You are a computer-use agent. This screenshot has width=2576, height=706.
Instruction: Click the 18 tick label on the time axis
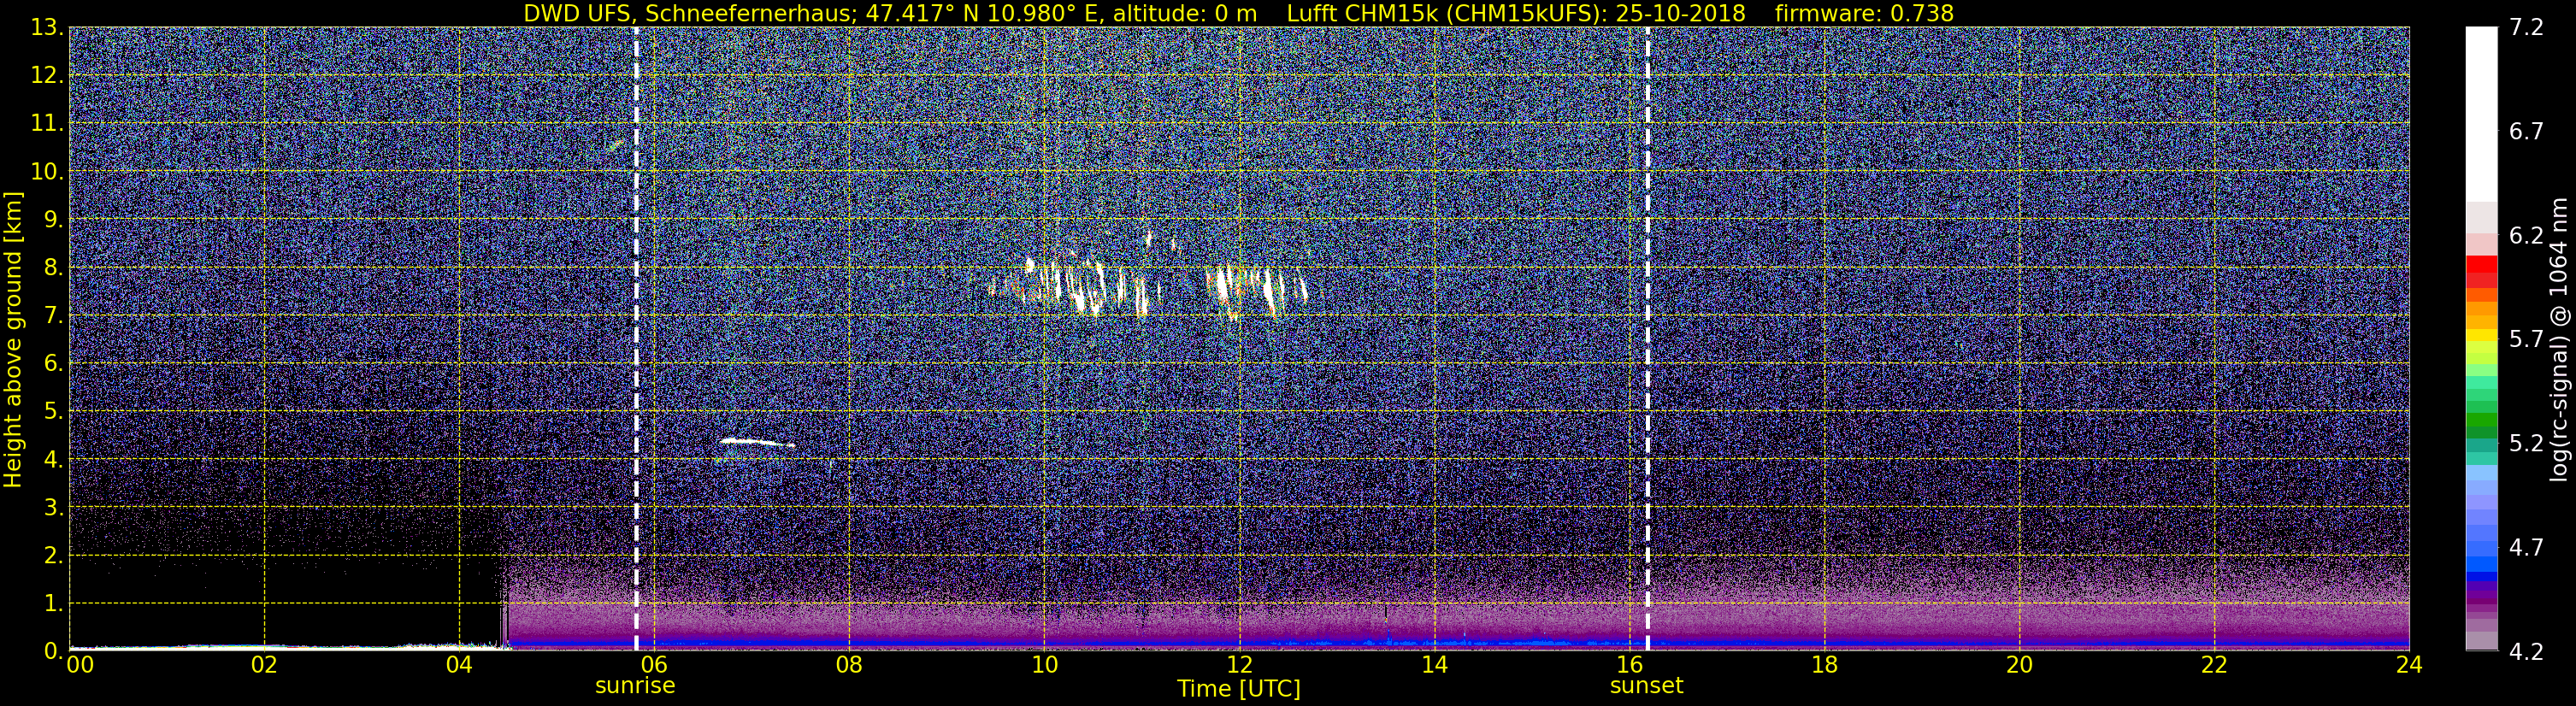point(1824,666)
